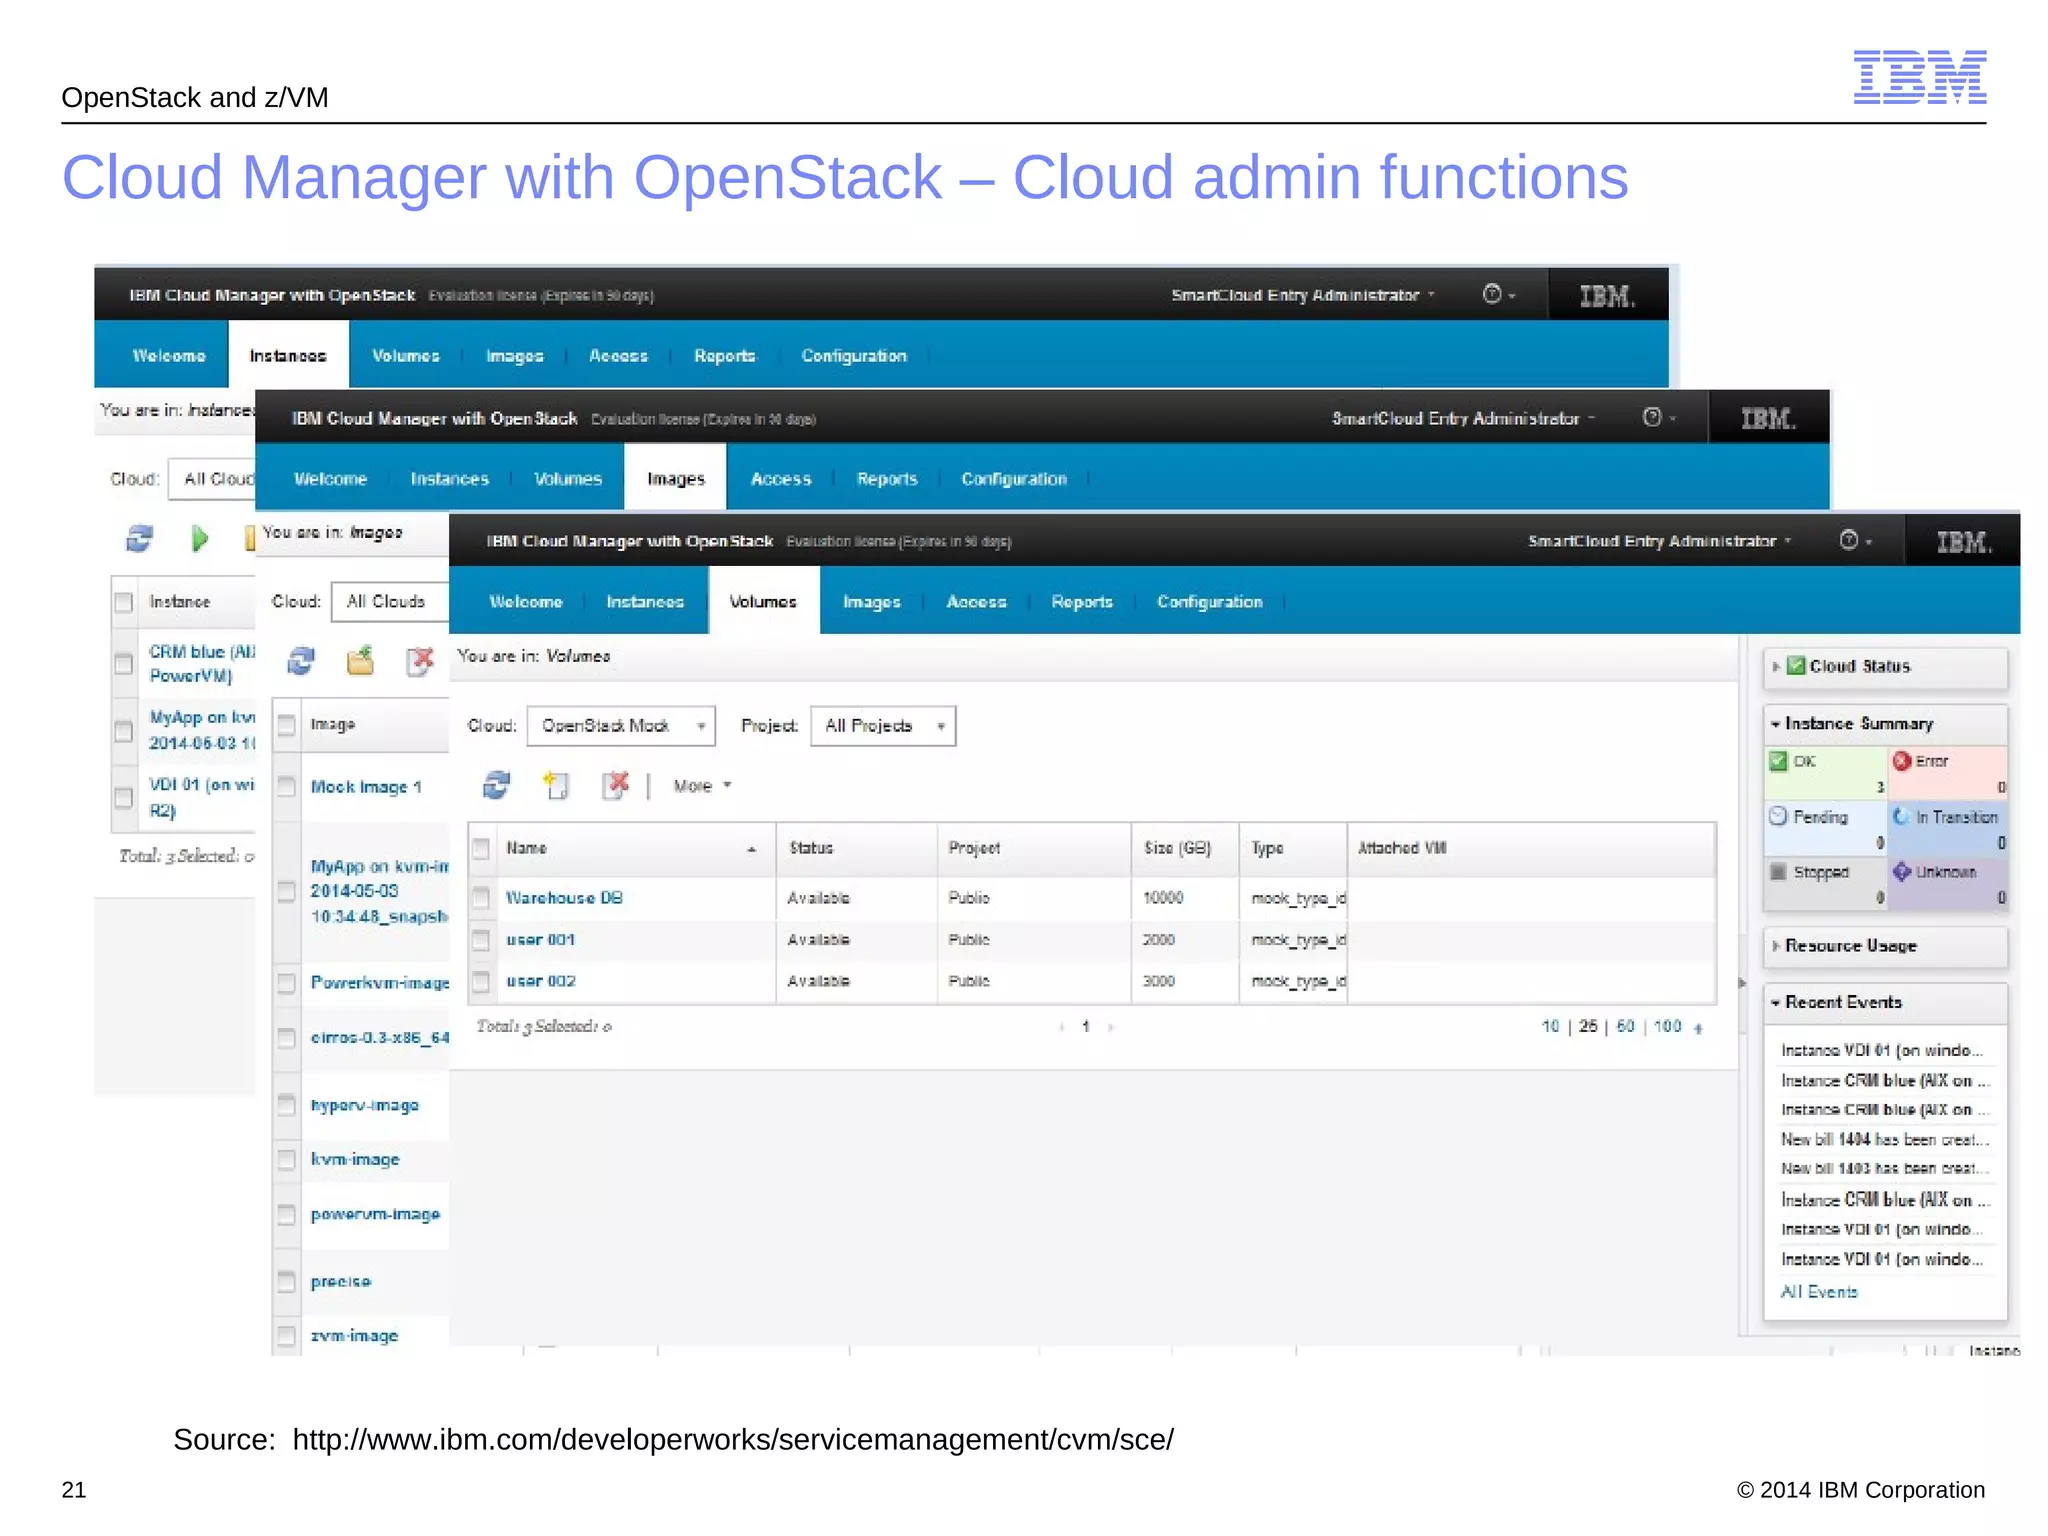Check the Mock Image 1 row checkbox
Image resolution: width=2048 pixels, height=1536 pixels.
pos(287,786)
